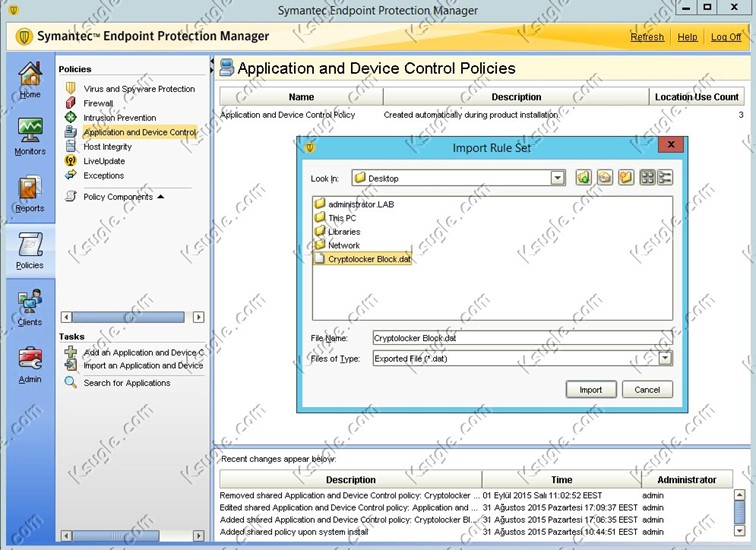This screenshot has height=550, width=756.
Task: Click the Cancel button
Action: coord(647,389)
